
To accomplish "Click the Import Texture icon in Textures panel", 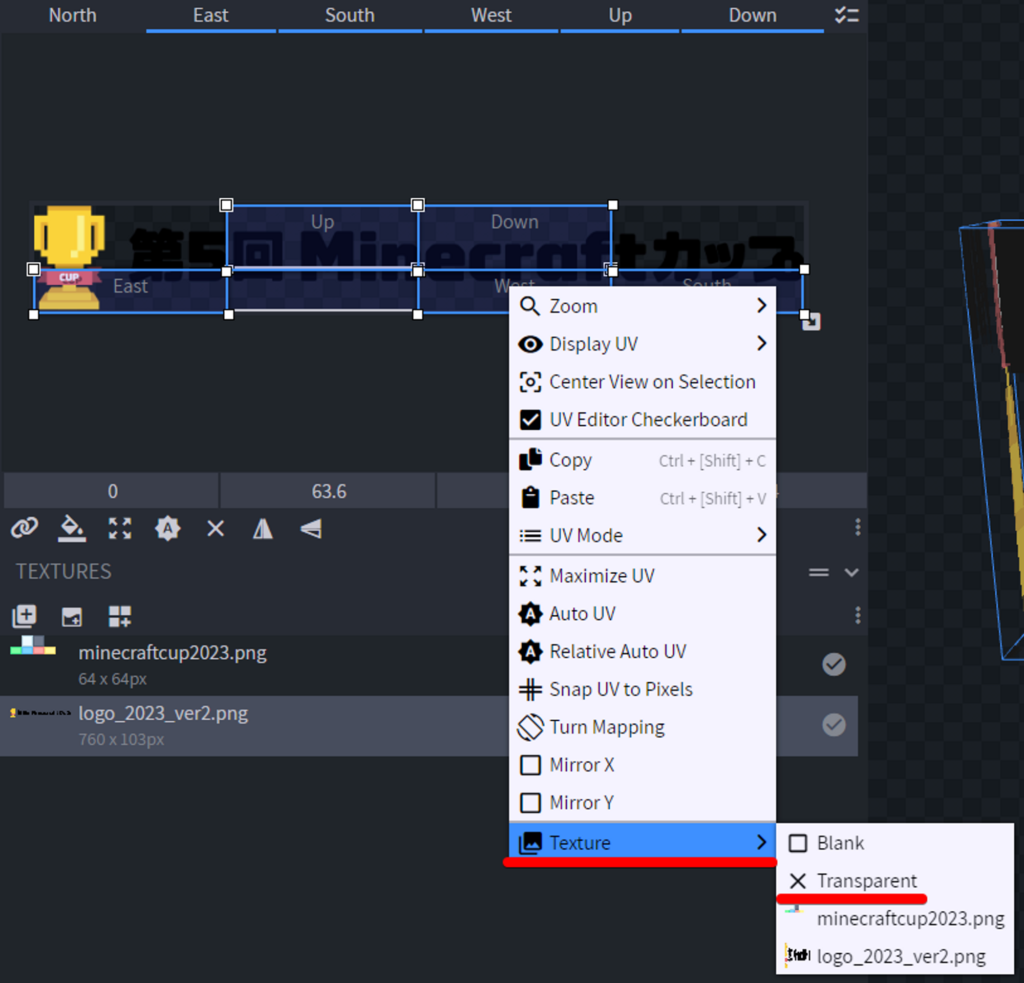I will 24,616.
